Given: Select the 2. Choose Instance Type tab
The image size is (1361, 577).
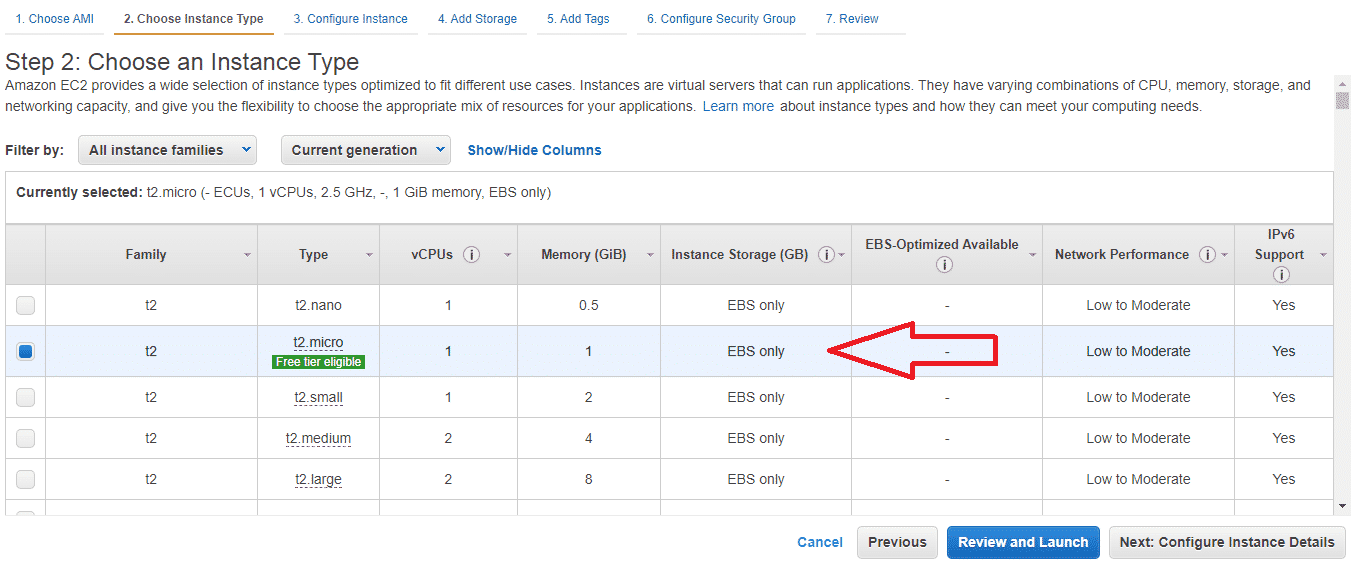Looking at the screenshot, I should pyautogui.click(x=194, y=19).
